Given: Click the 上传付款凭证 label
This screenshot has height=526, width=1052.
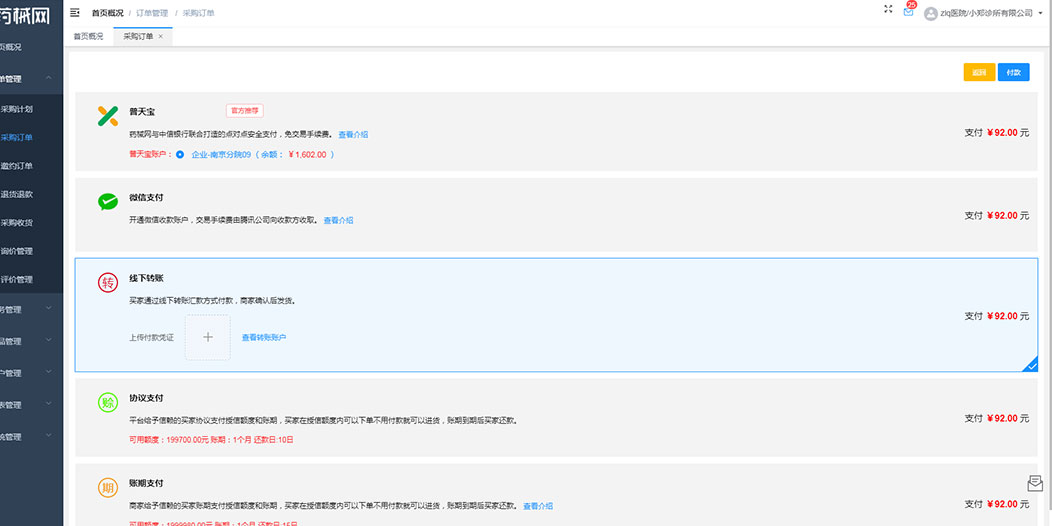Looking at the screenshot, I should 151,337.
